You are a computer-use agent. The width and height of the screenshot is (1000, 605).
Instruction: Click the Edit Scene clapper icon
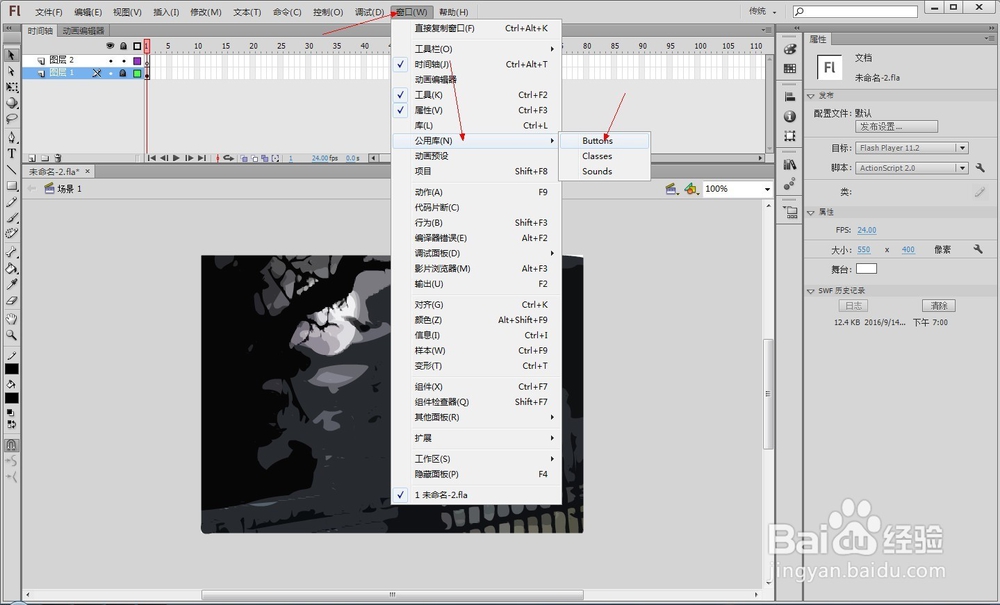(x=670, y=189)
